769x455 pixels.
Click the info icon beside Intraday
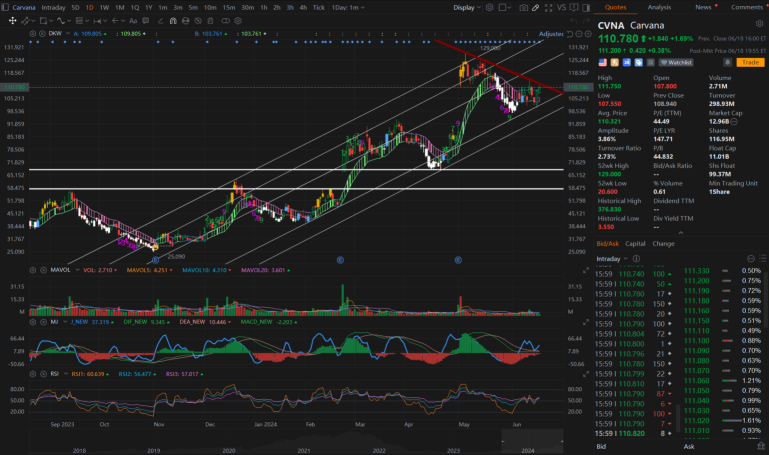pos(636,259)
